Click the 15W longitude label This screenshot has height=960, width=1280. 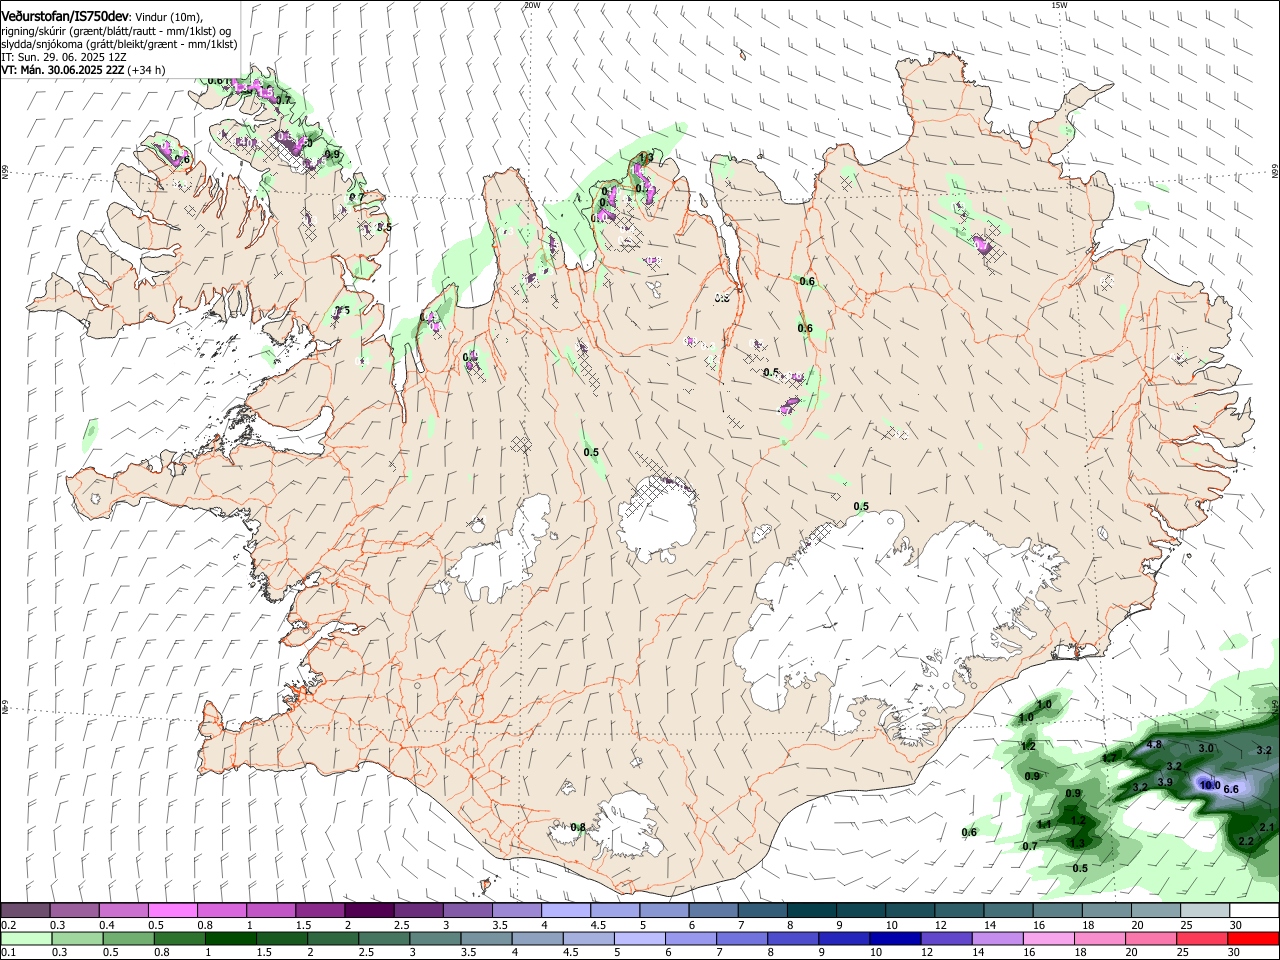[1059, 5]
